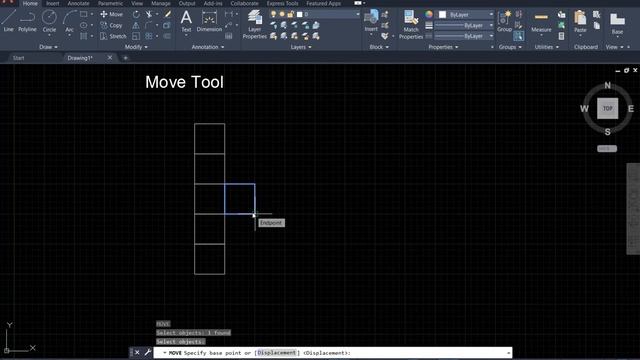Add a new drawing tab
Viewport: 640px width, 360px height.
click(x=125, y=58)
